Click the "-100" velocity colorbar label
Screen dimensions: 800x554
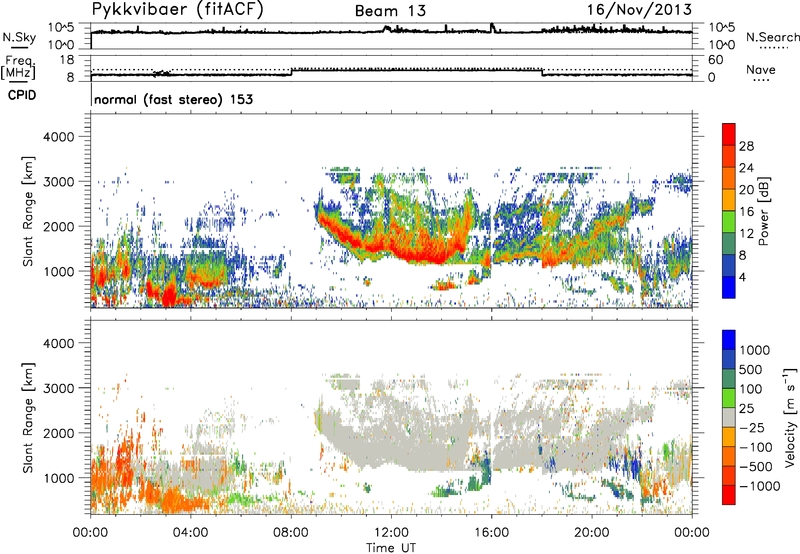tap(755, 447)
